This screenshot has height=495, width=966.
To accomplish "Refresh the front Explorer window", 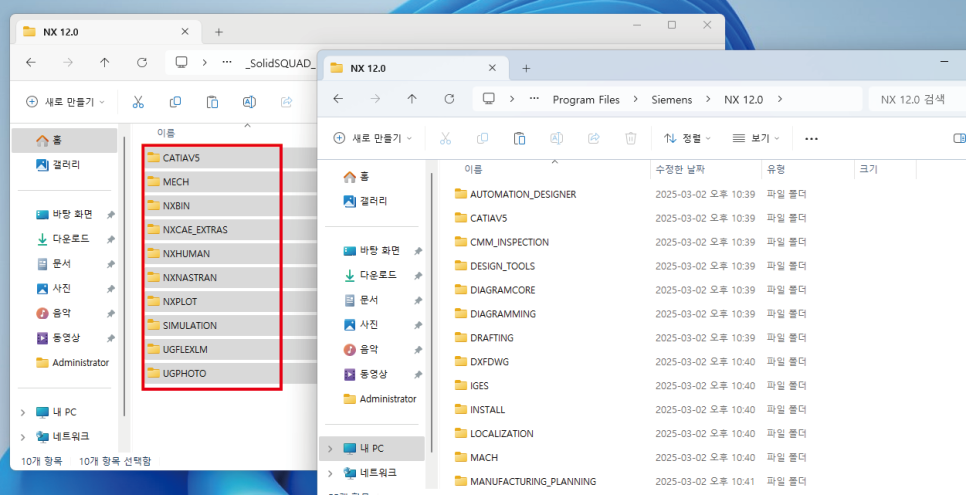I will (x=449, y=99).
